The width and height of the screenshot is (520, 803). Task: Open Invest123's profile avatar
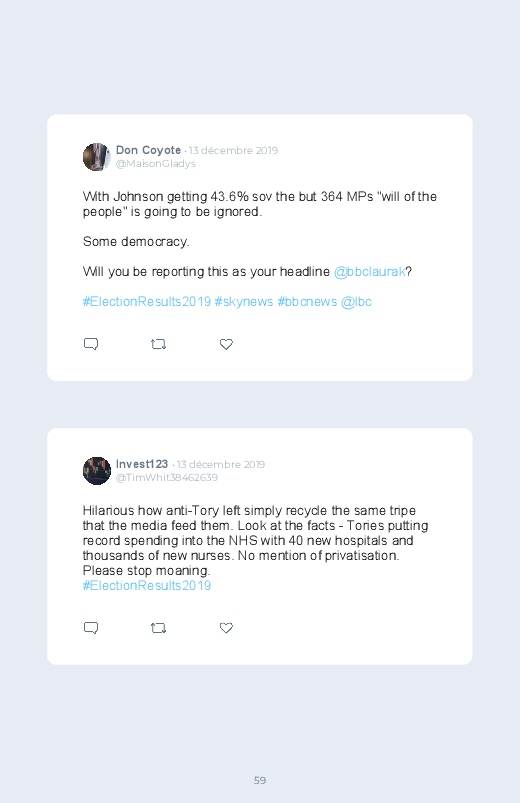97,471
